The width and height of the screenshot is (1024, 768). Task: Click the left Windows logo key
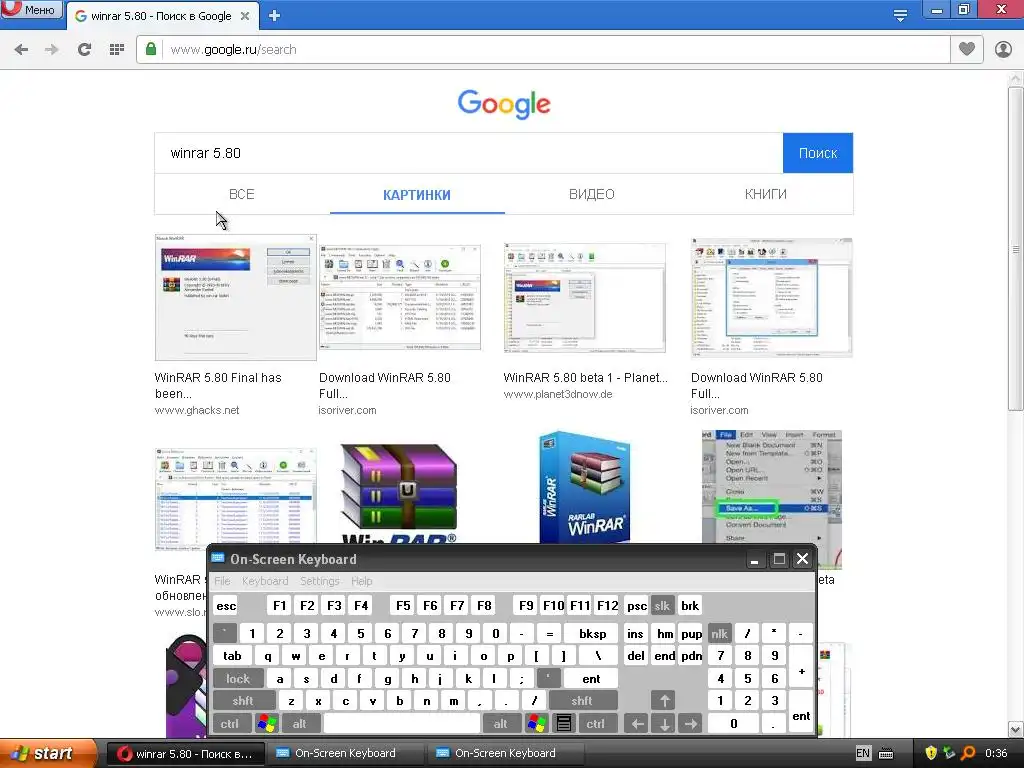(x=266, y=724)
